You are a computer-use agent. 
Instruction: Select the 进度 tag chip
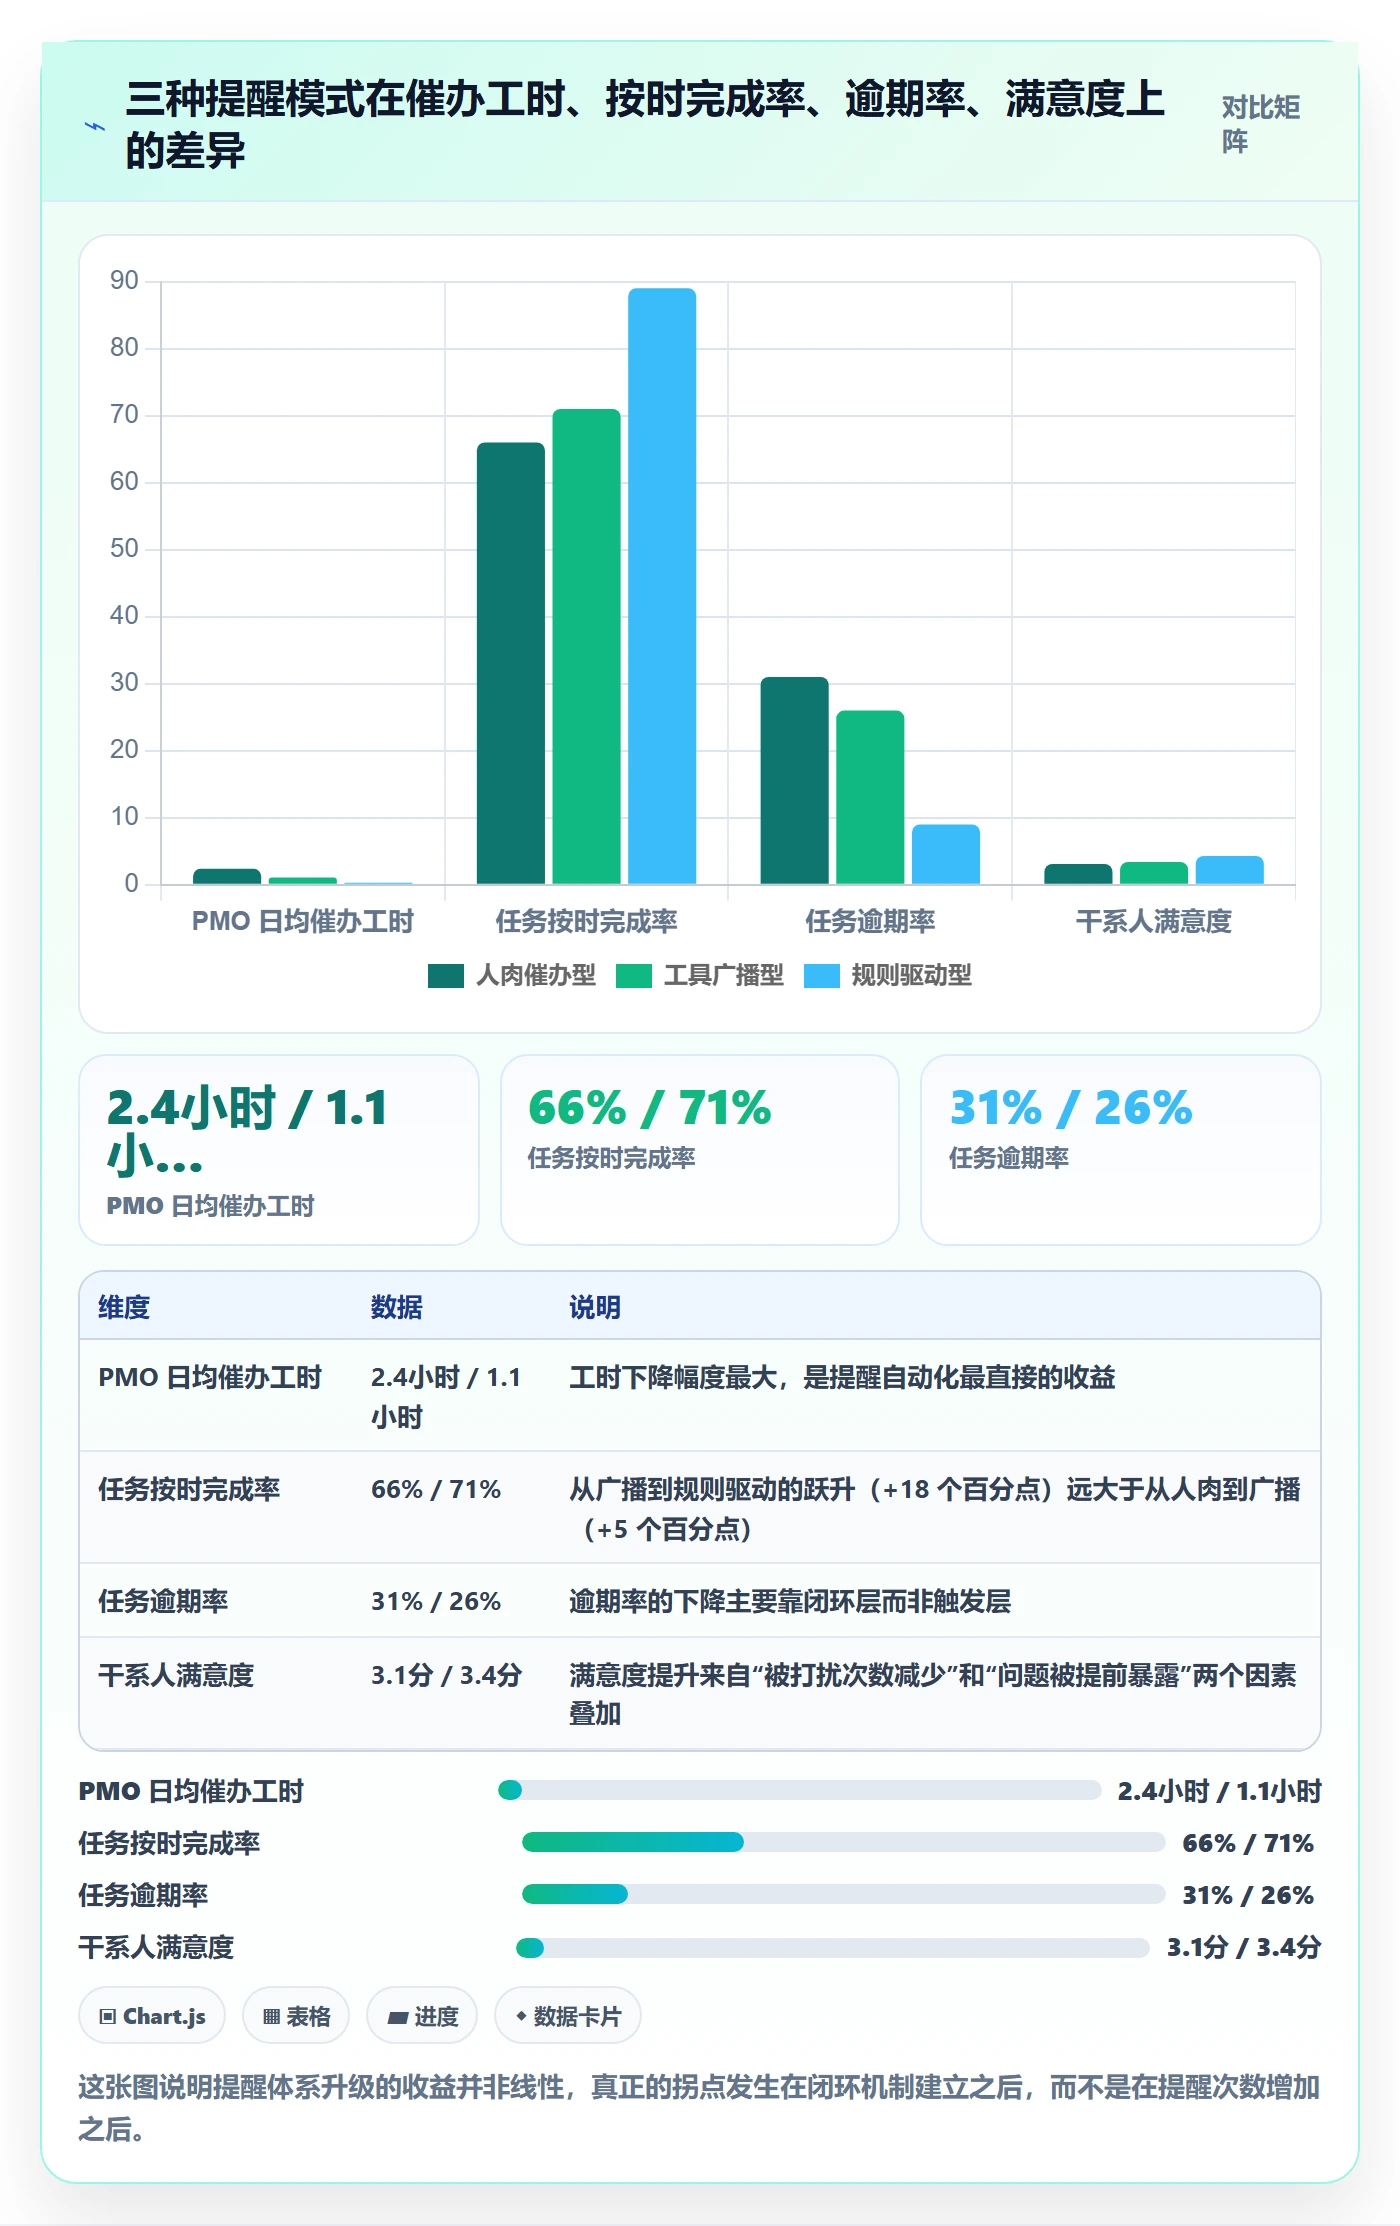(422, 2016)
